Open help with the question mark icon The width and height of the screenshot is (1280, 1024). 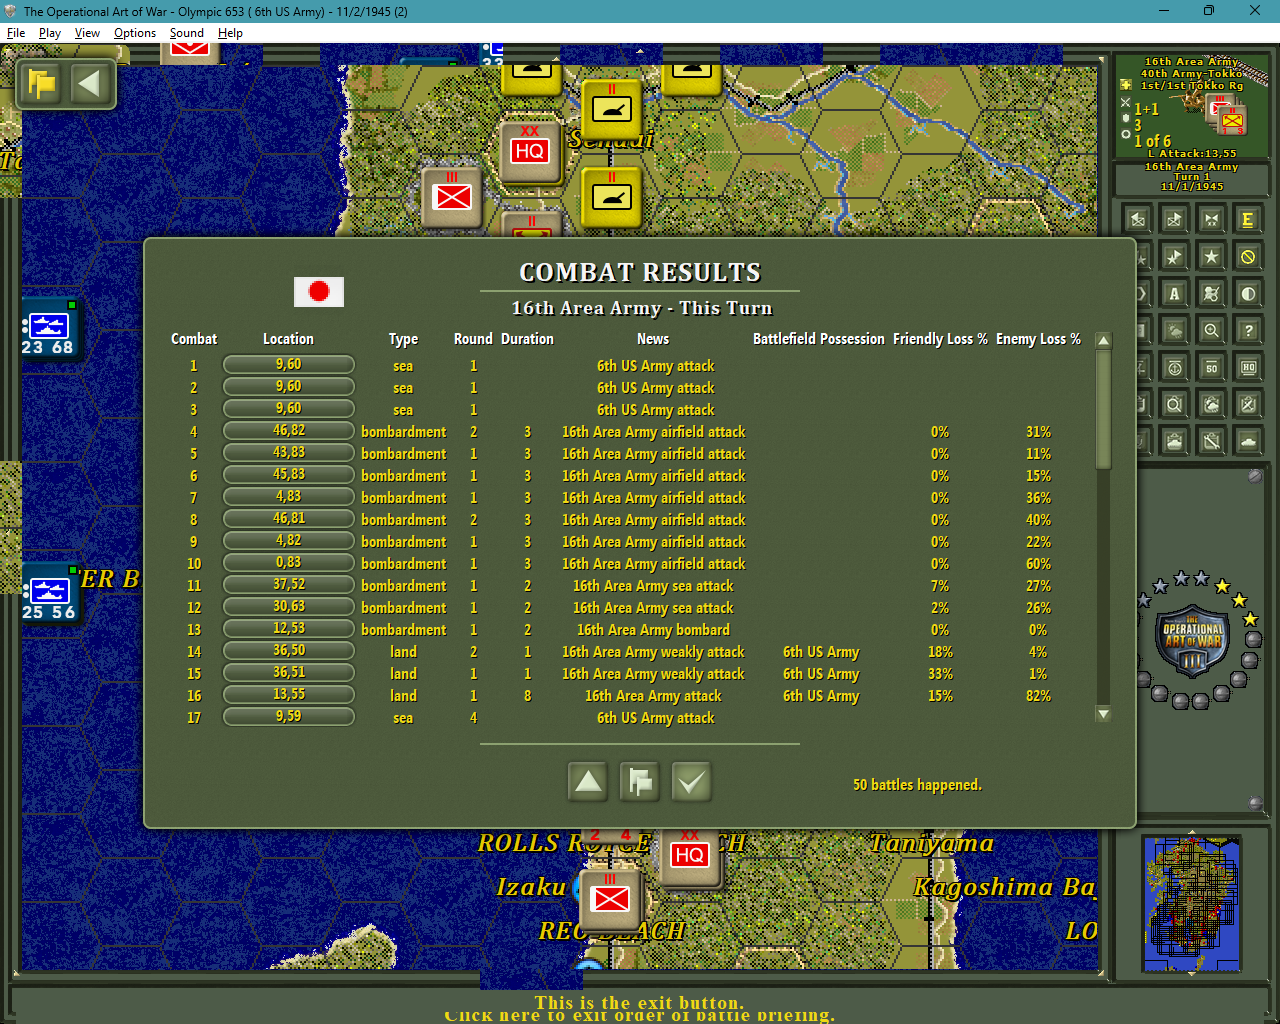coord(1248,330)
